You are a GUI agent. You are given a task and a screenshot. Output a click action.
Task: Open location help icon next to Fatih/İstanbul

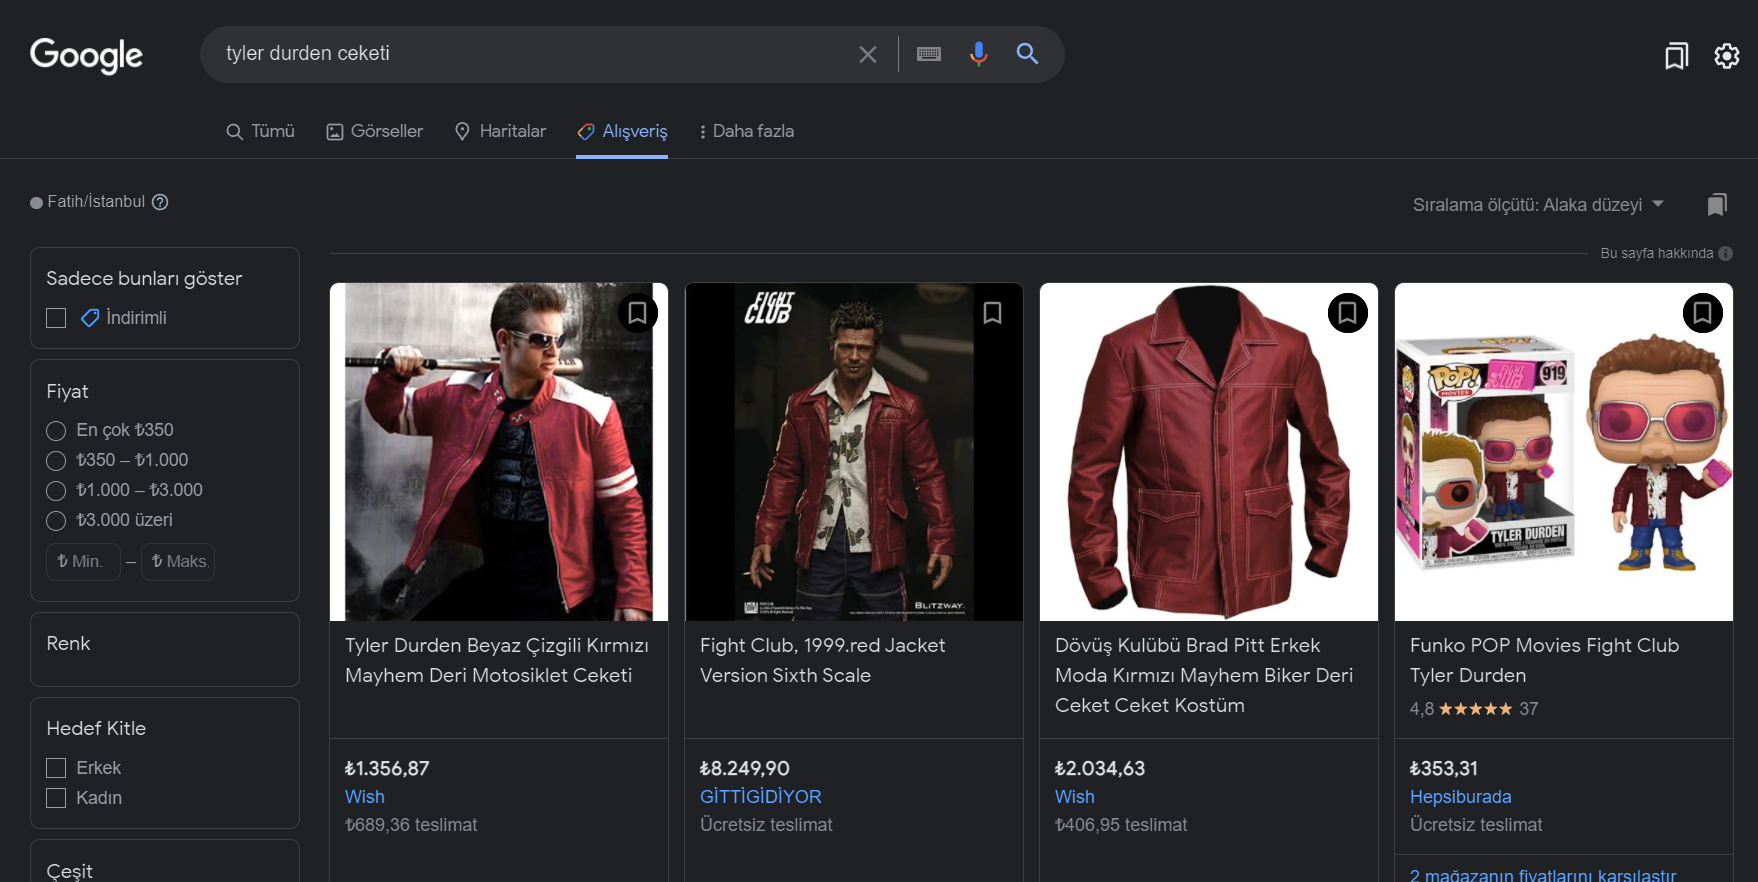pos(160,202)
